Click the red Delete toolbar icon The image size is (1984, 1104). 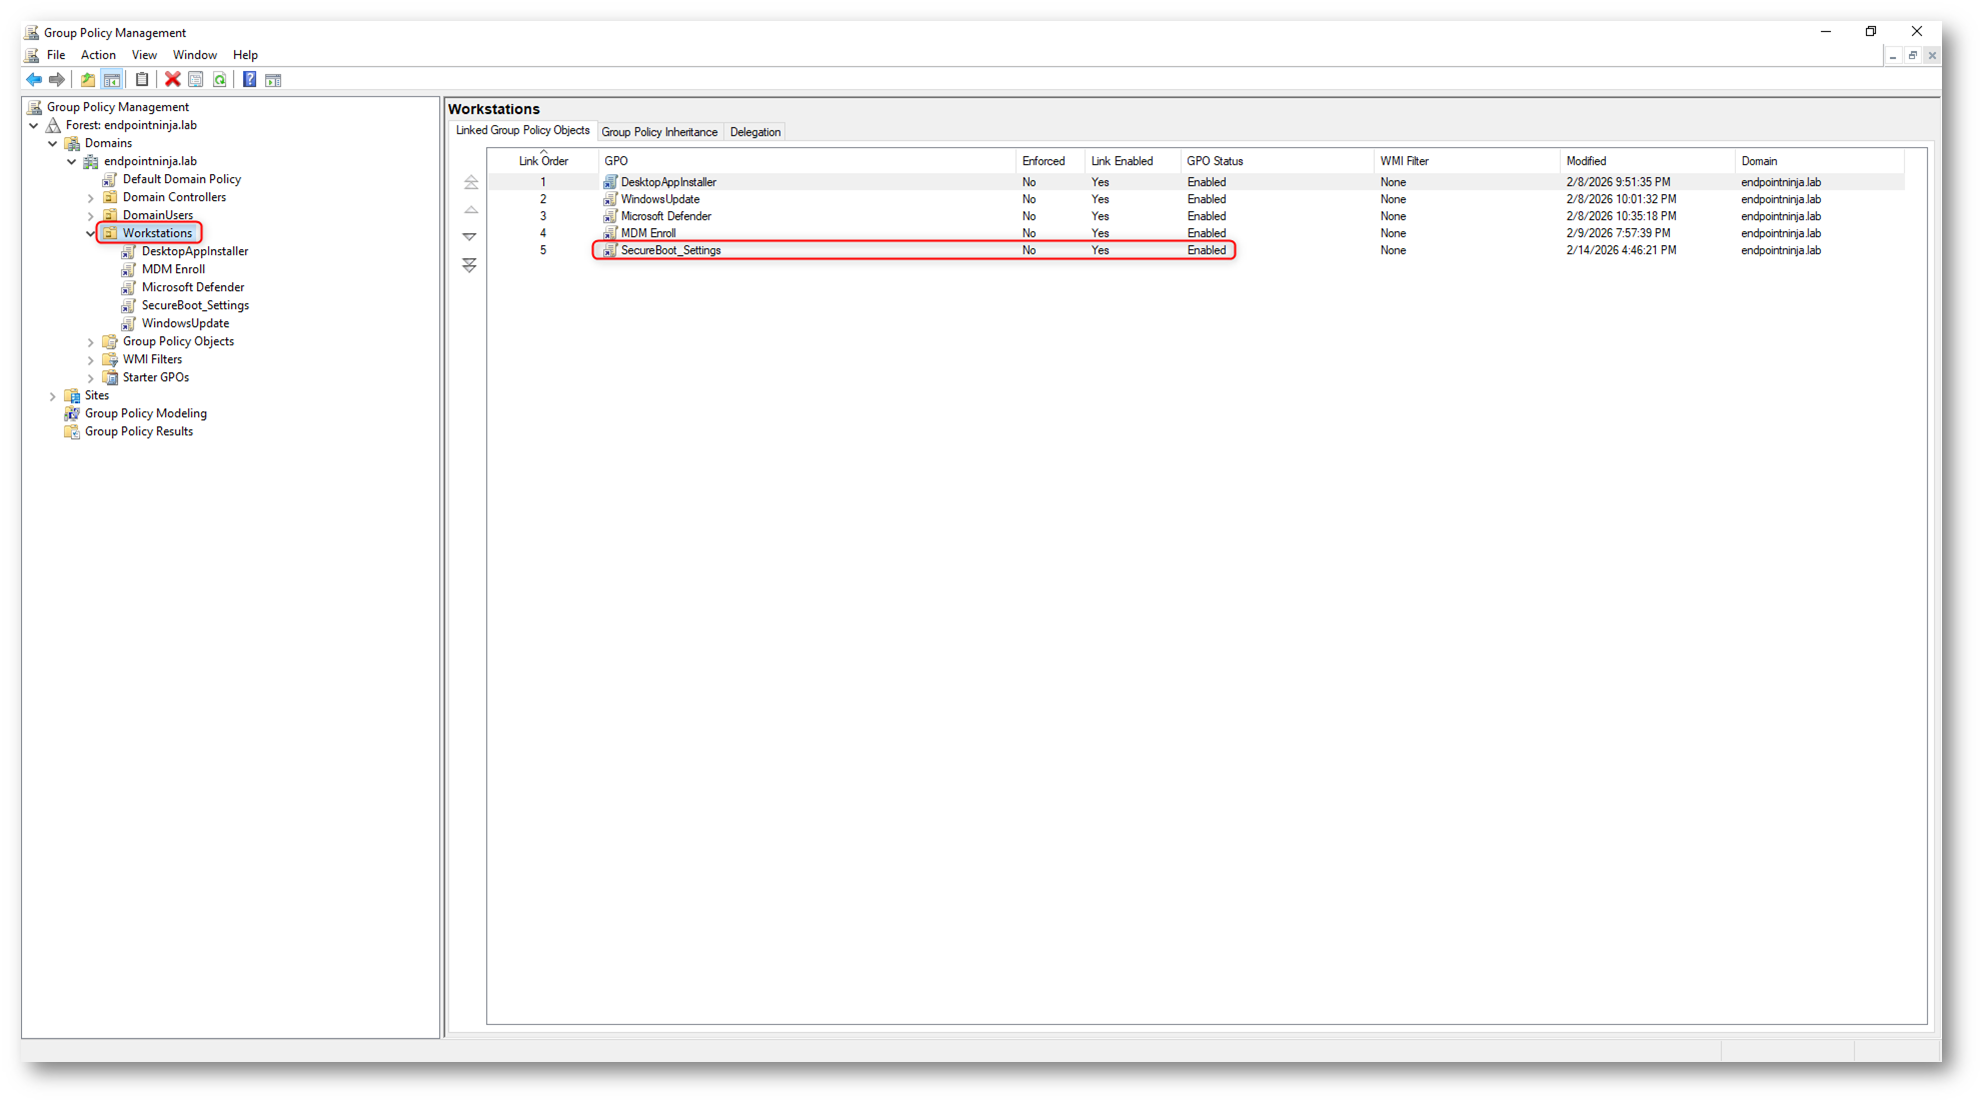[x=172, y=80]
